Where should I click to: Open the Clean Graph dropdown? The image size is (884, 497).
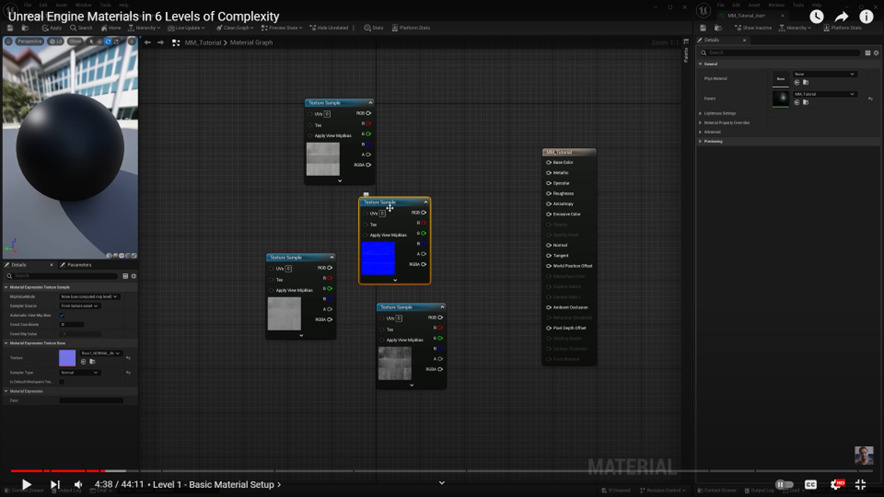[235, 28]
